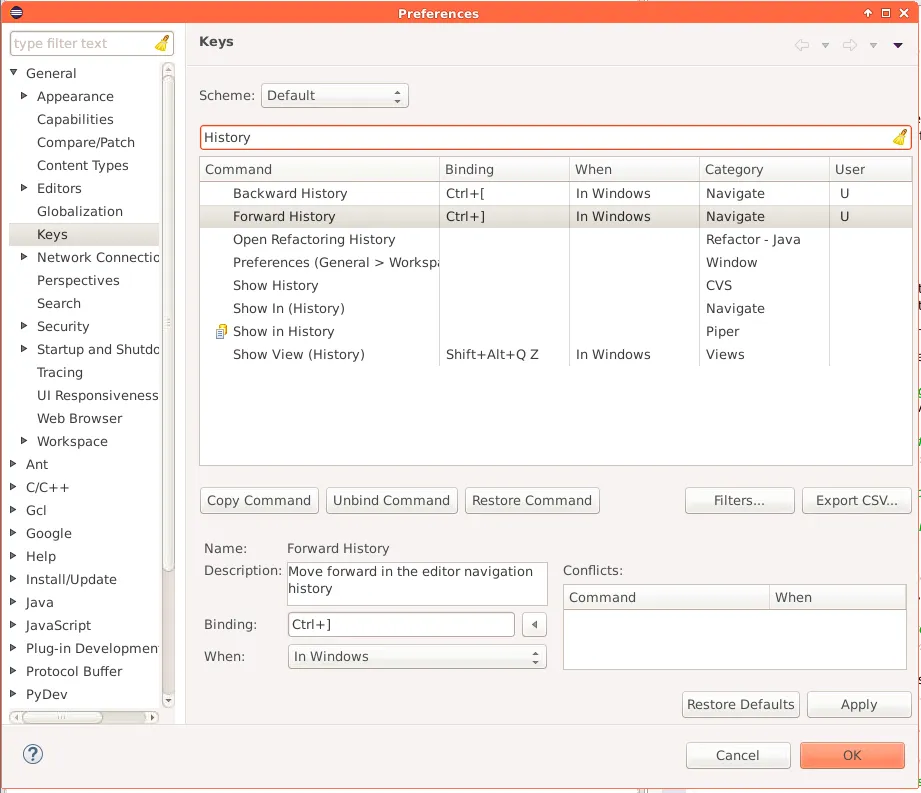Click the tree vertical scrollbar down arrow
Viewport: 921px width, 793px height.
click(168, 700)
